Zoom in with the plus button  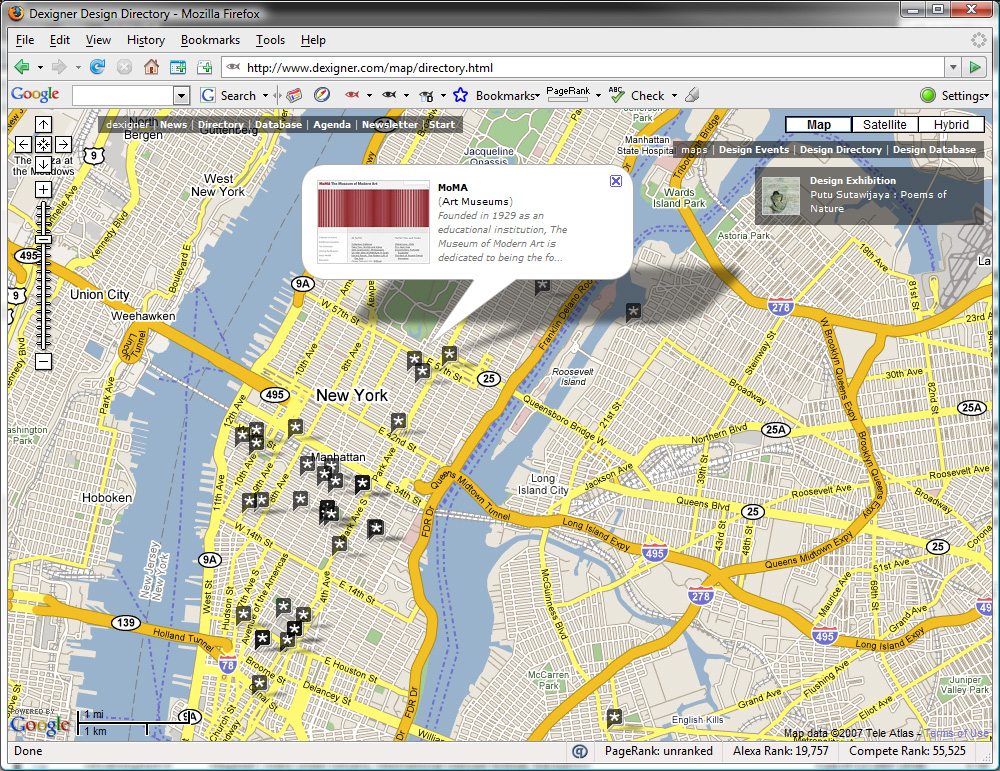43,189
